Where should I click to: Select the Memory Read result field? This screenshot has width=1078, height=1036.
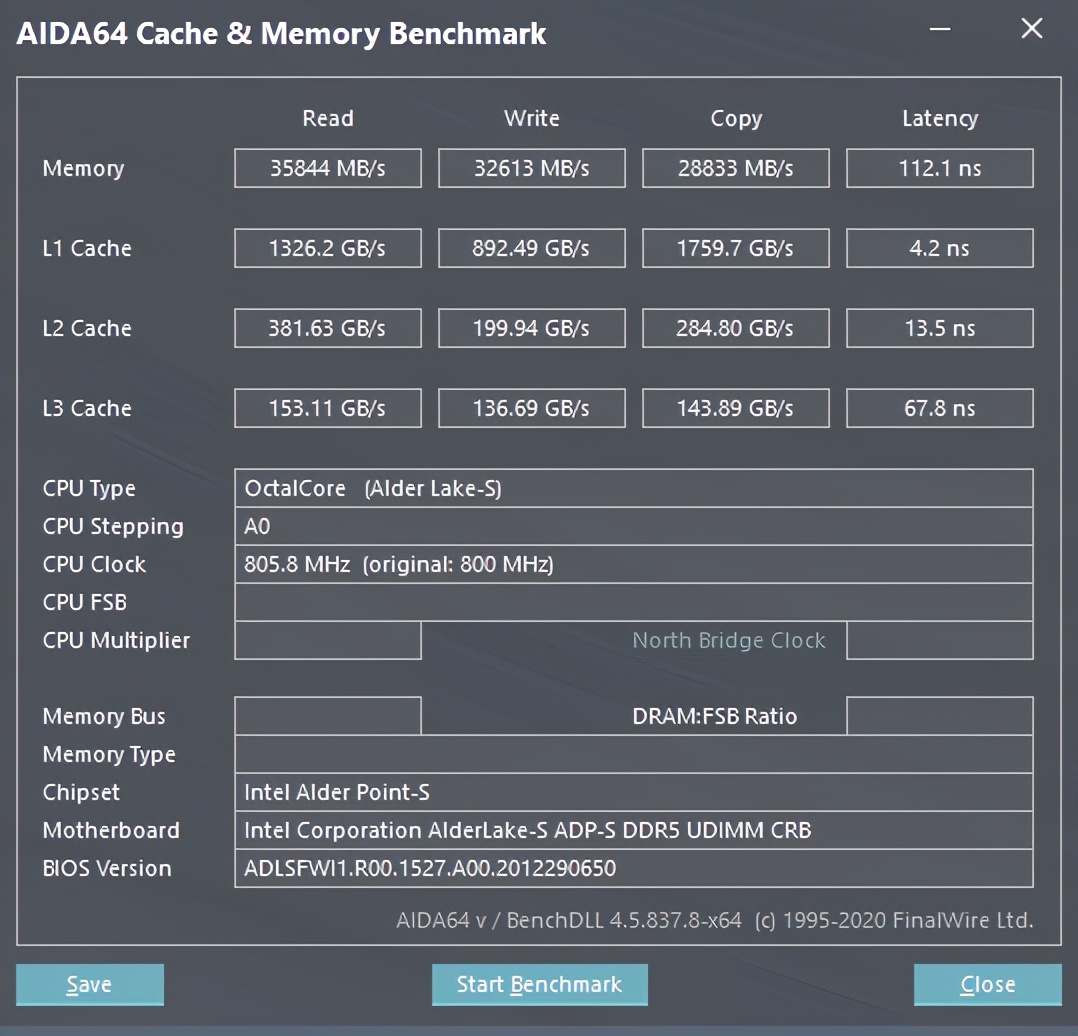click(x=327, y=168)
